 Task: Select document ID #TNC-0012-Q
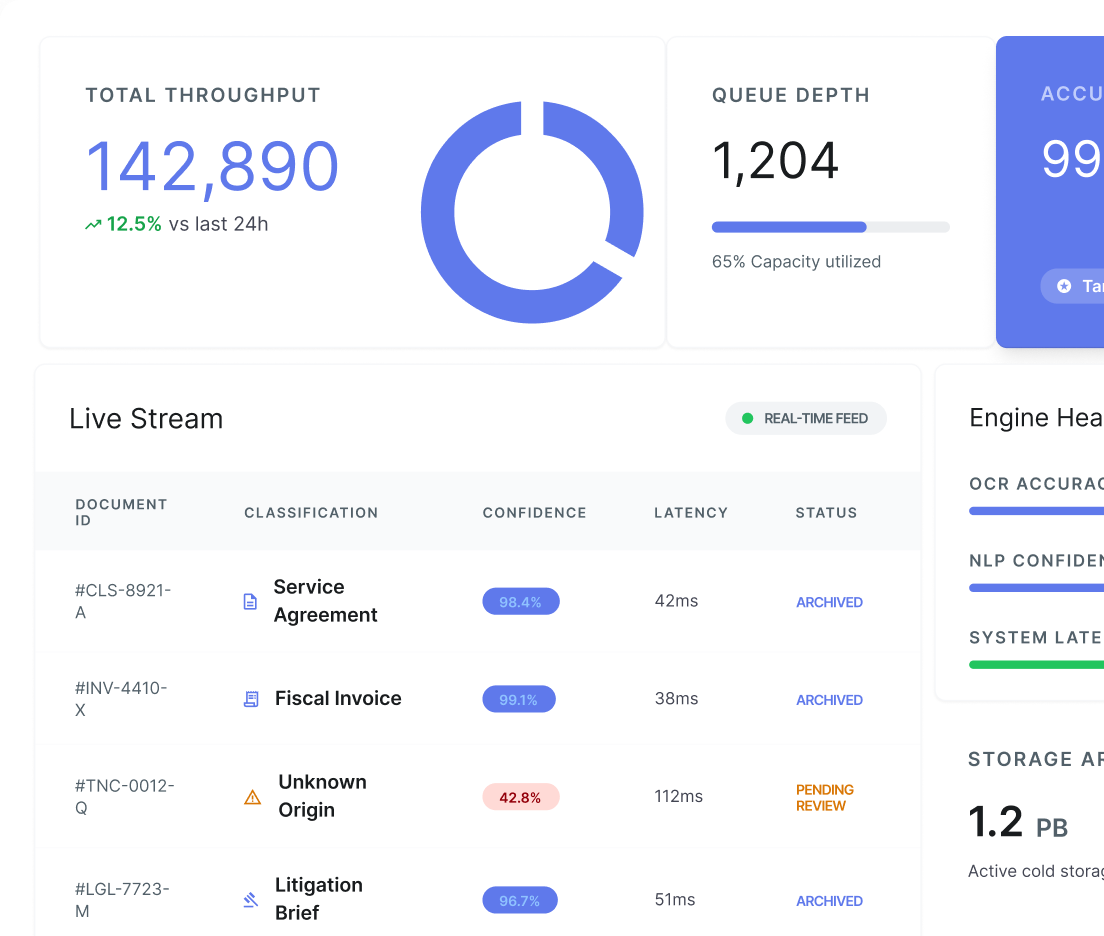[x=125, y=797]
